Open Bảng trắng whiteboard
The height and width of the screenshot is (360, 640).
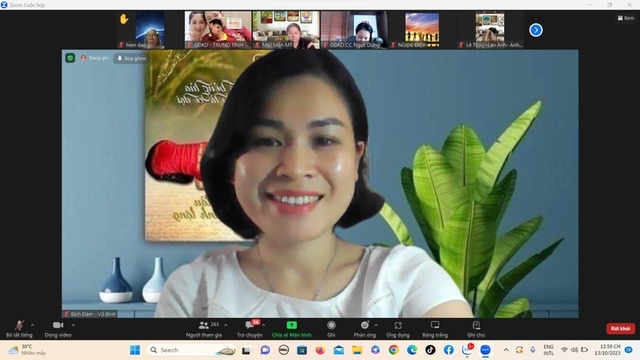click(x=435, y=329)
